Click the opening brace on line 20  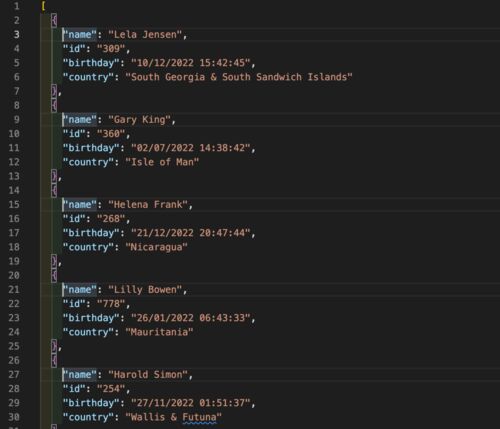coord(54,275)
